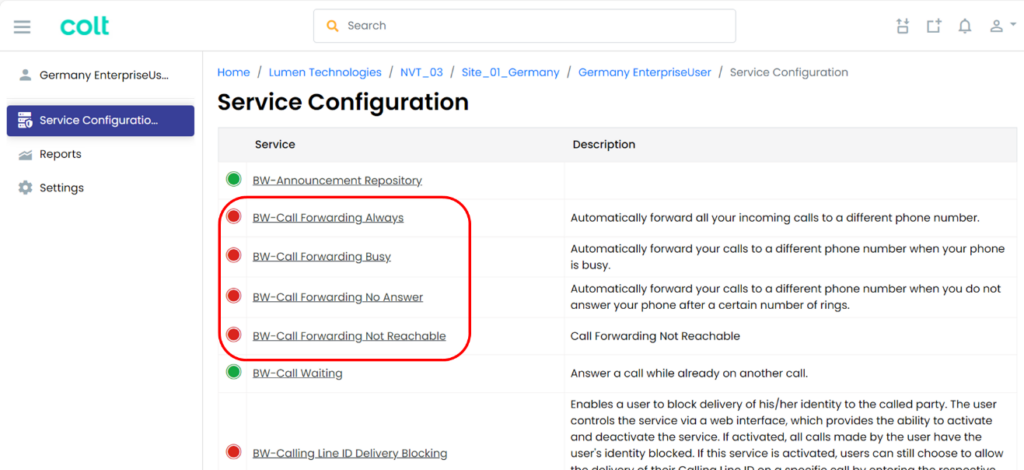The width and height of the screenshot is (1024, 470).
Task: Click description about forwarding all incoming calls
Action: (775, 218)
